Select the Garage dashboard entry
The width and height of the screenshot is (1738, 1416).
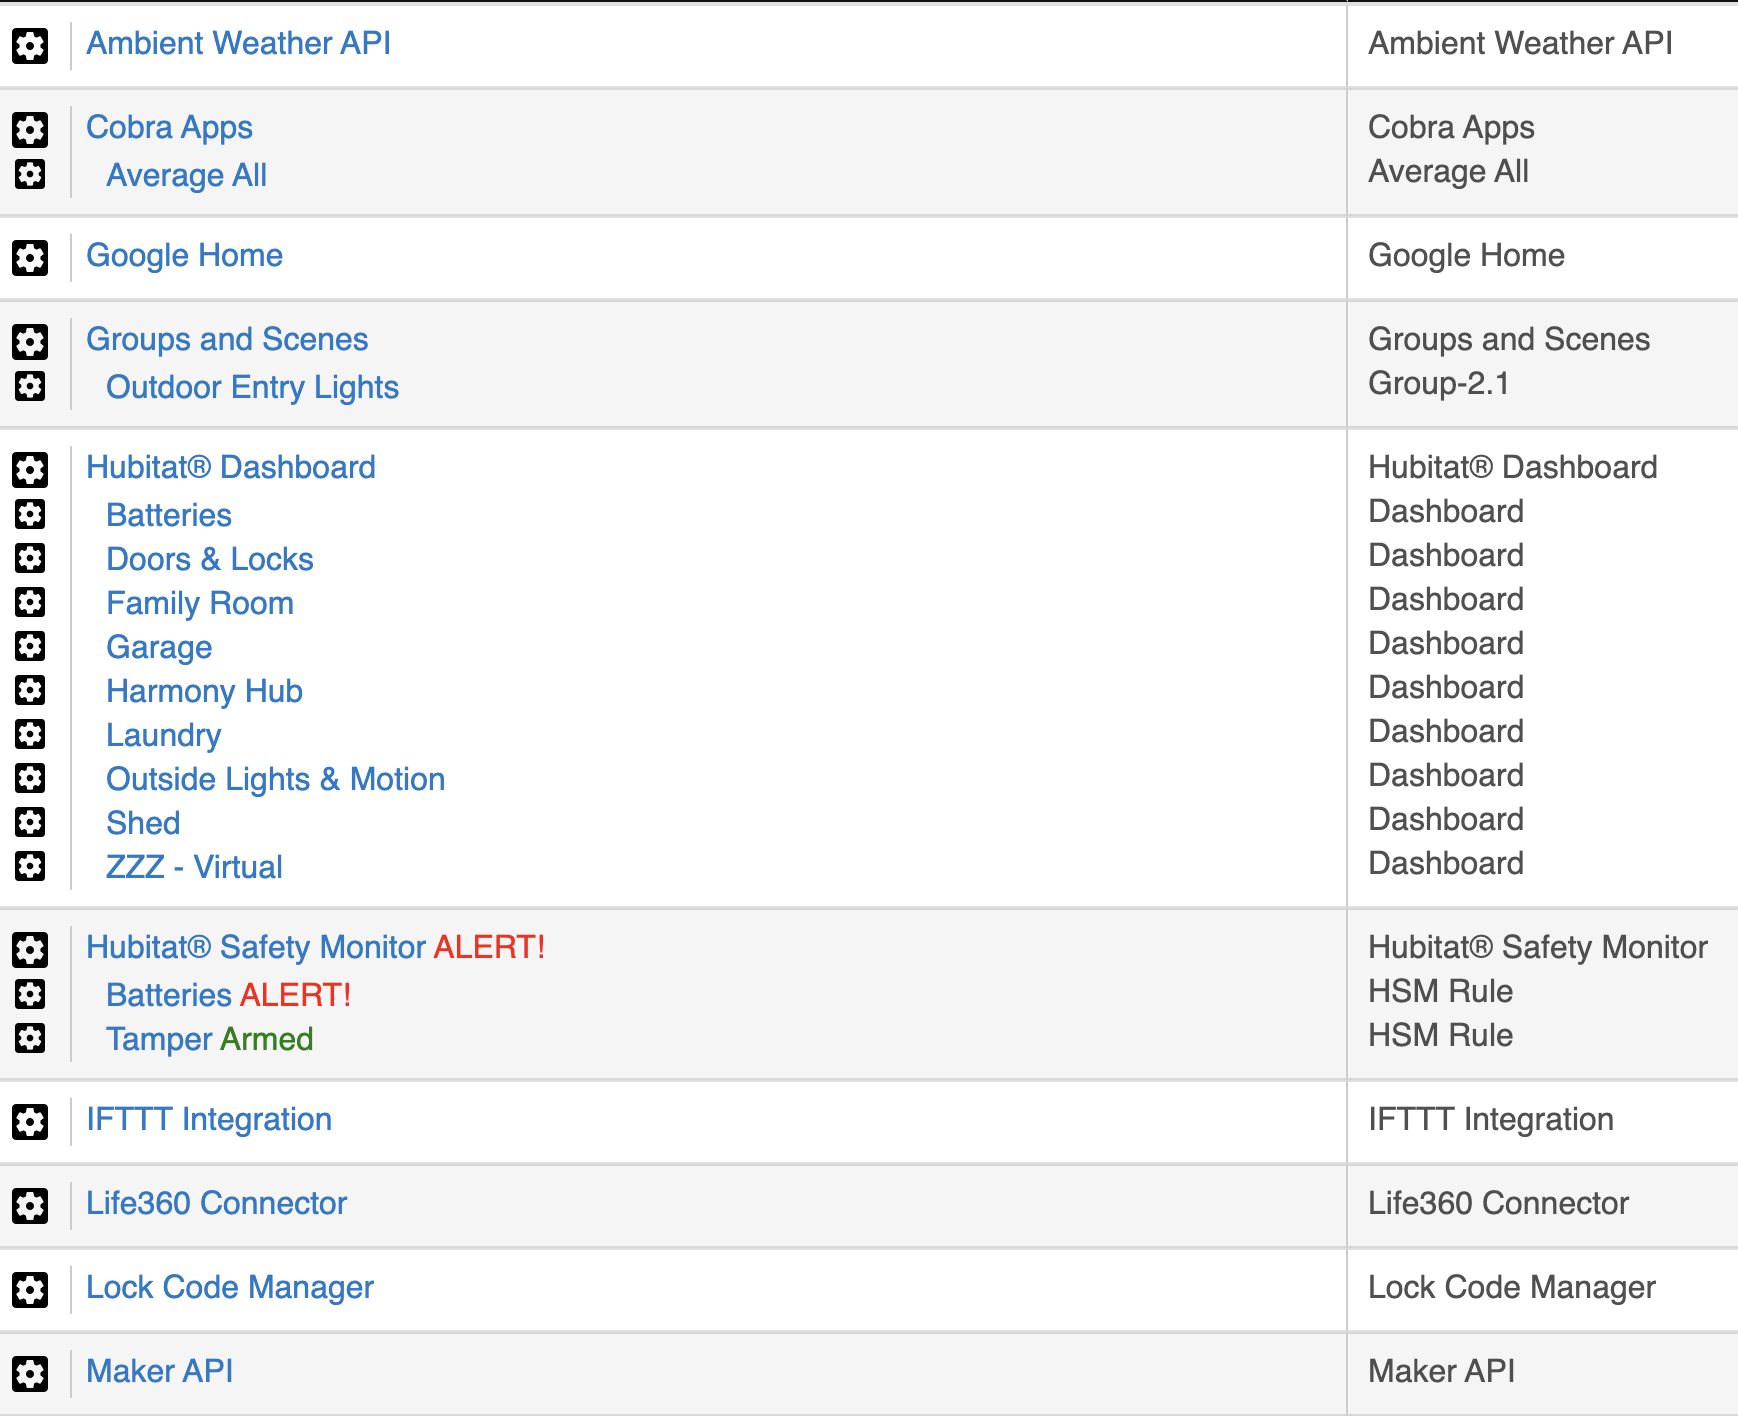point(159,647)
